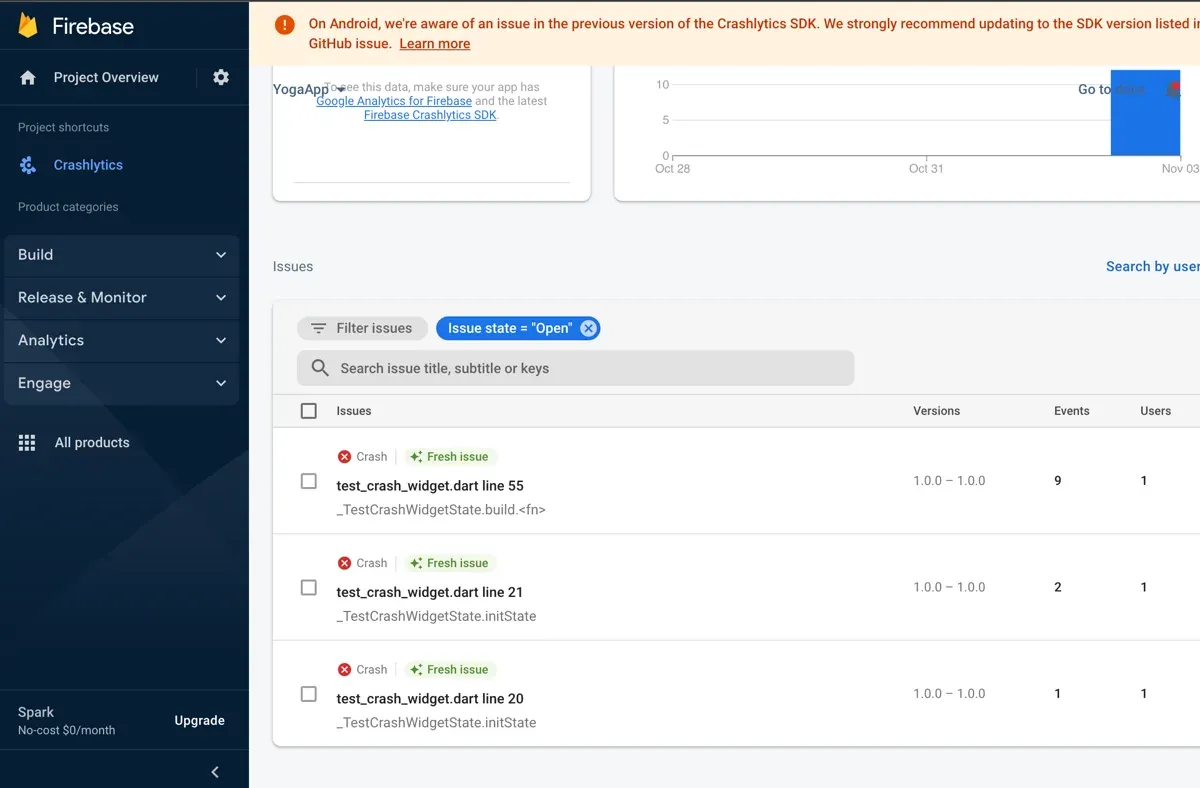Check the box for line 21 issue
The image size is (1200, 788).
tap(309, 587)
